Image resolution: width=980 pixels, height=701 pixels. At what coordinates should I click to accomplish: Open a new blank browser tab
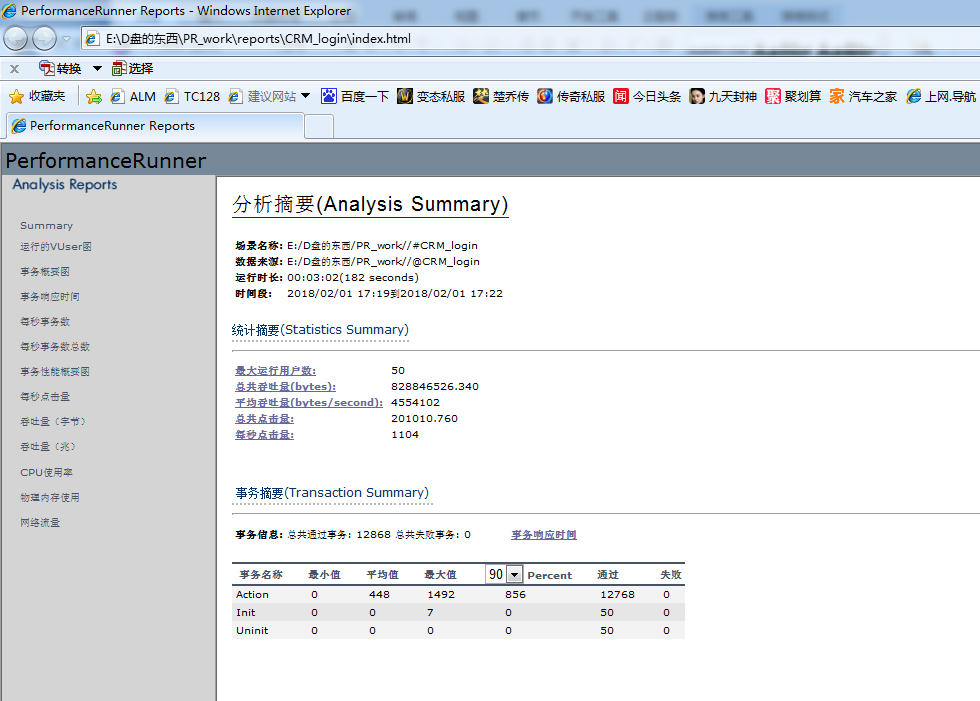[318, 126]
